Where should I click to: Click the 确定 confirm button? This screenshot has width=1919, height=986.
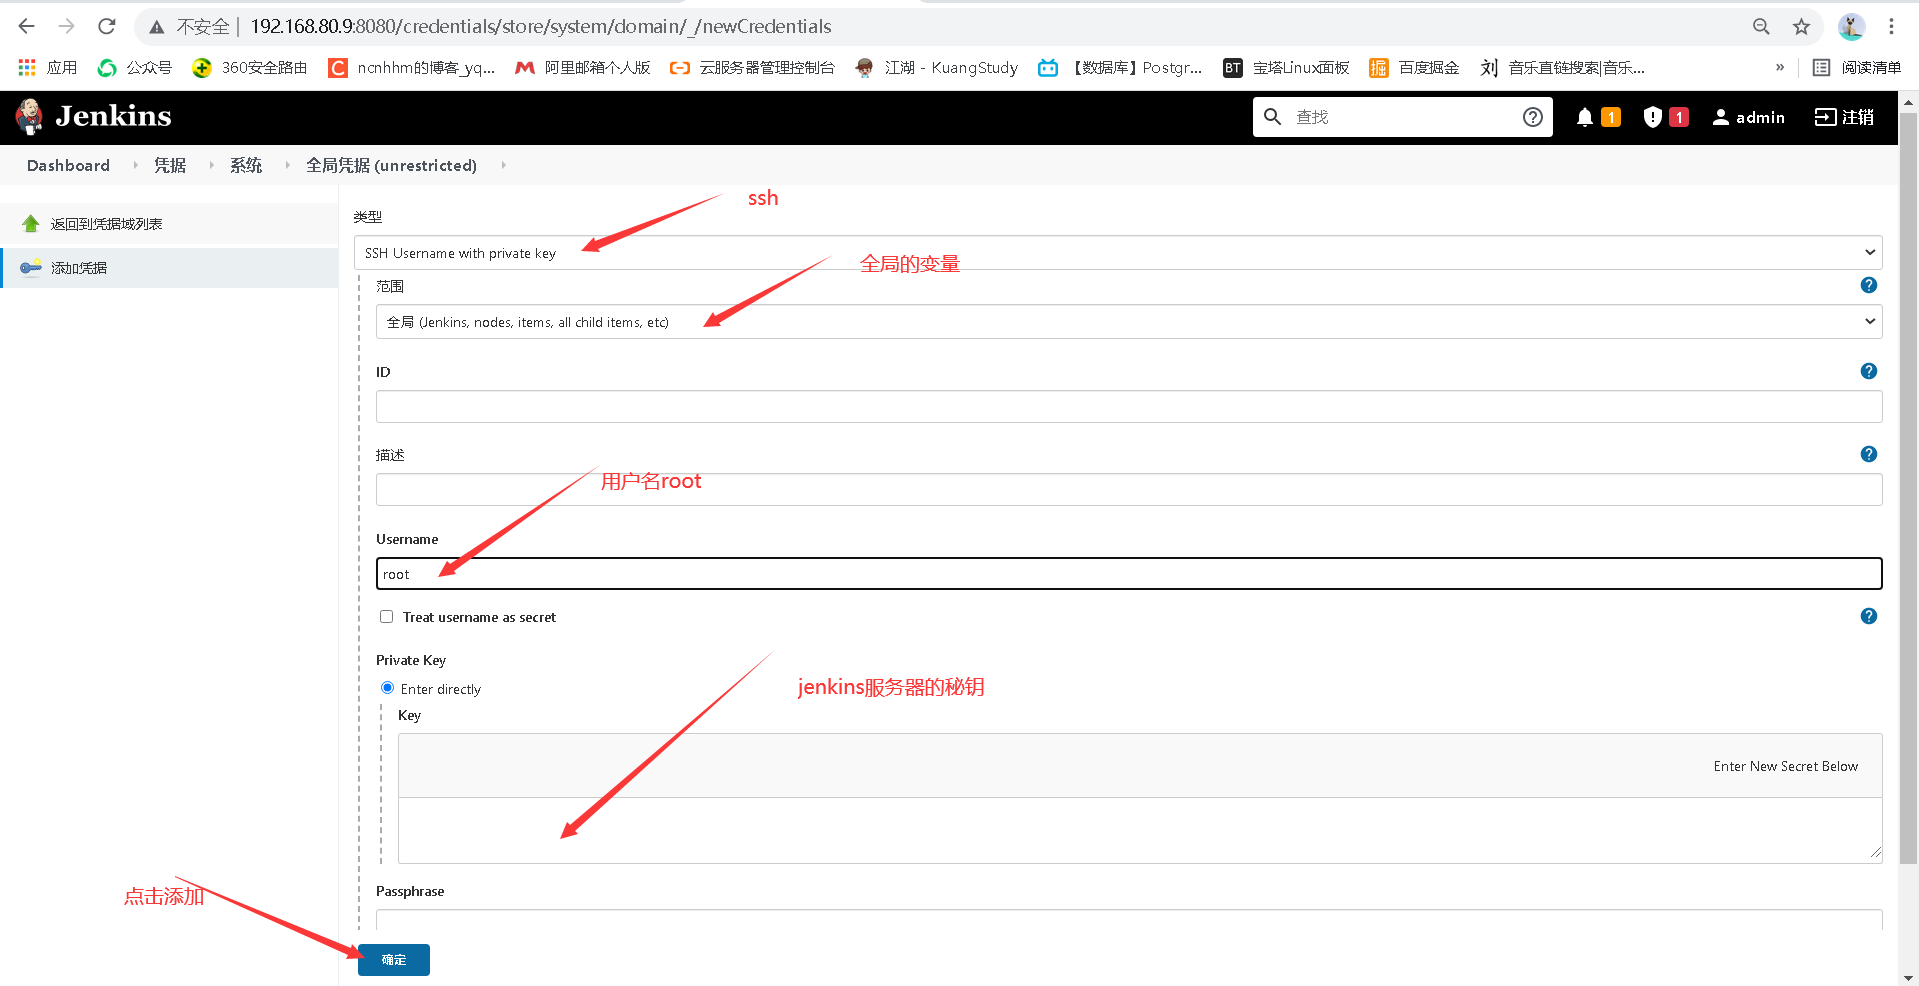[x=393, y=959]
